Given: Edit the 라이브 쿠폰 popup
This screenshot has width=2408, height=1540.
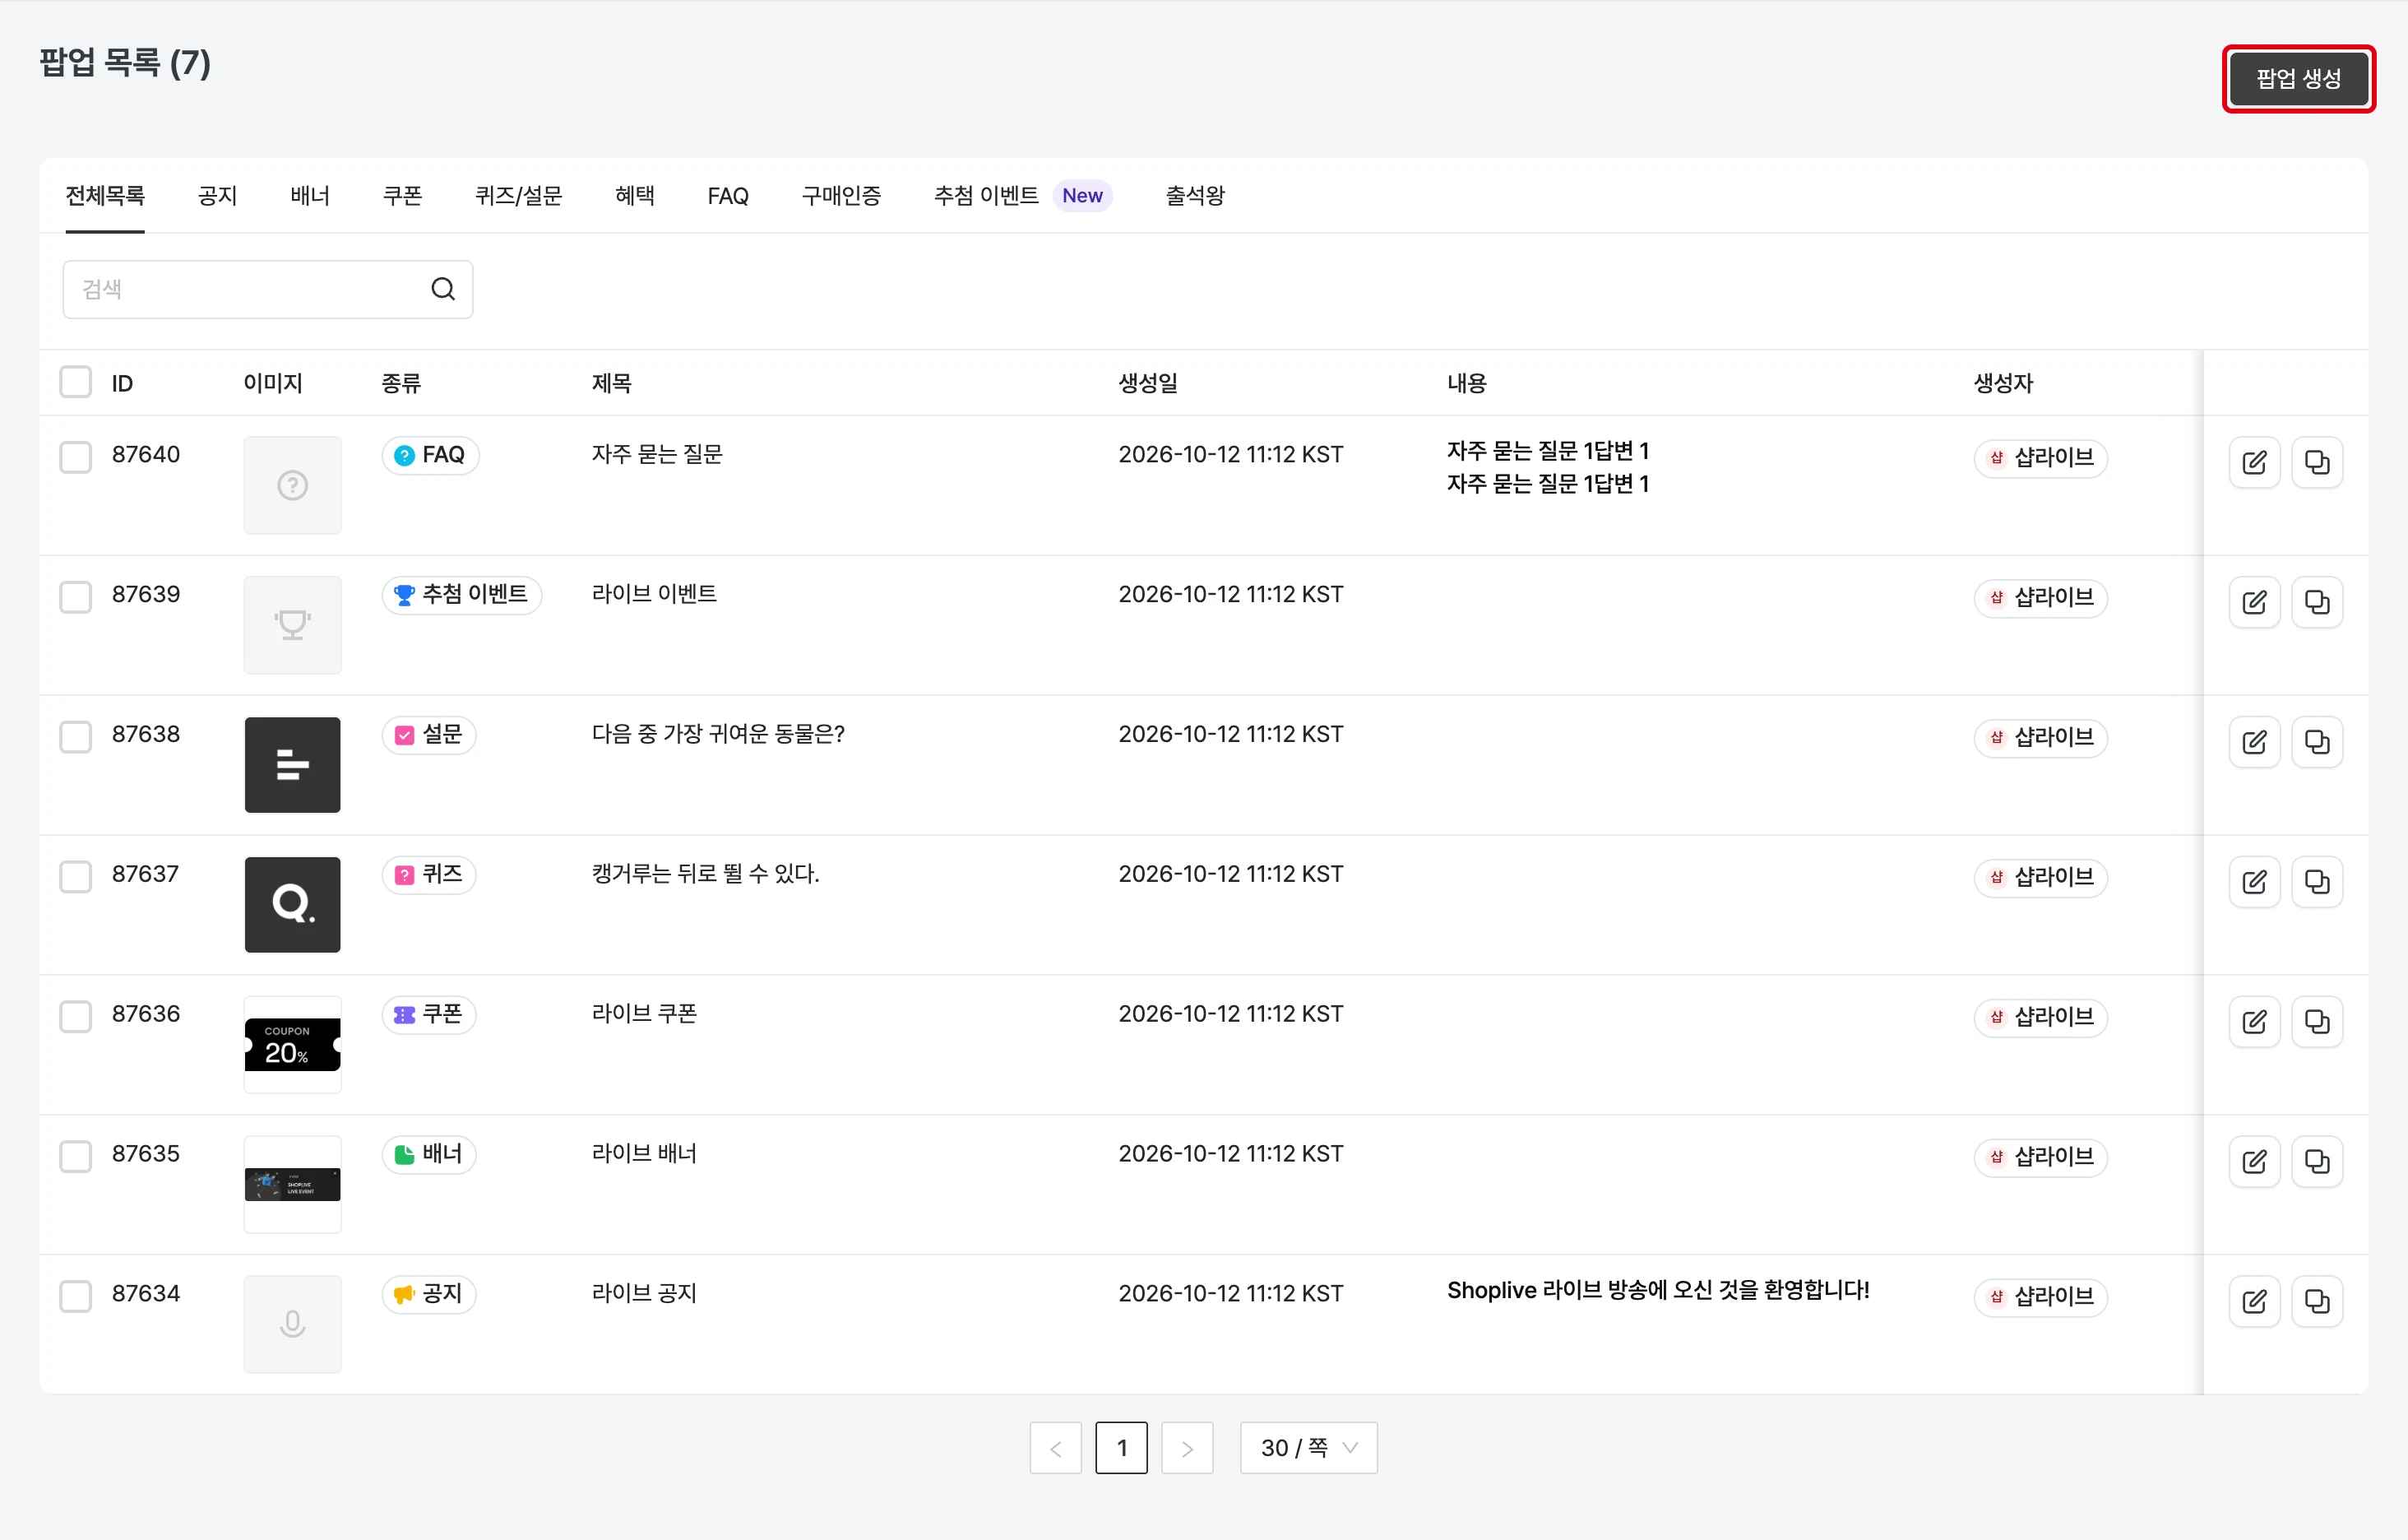Looking at the screenshot, I should [x=2254, y=1022].
